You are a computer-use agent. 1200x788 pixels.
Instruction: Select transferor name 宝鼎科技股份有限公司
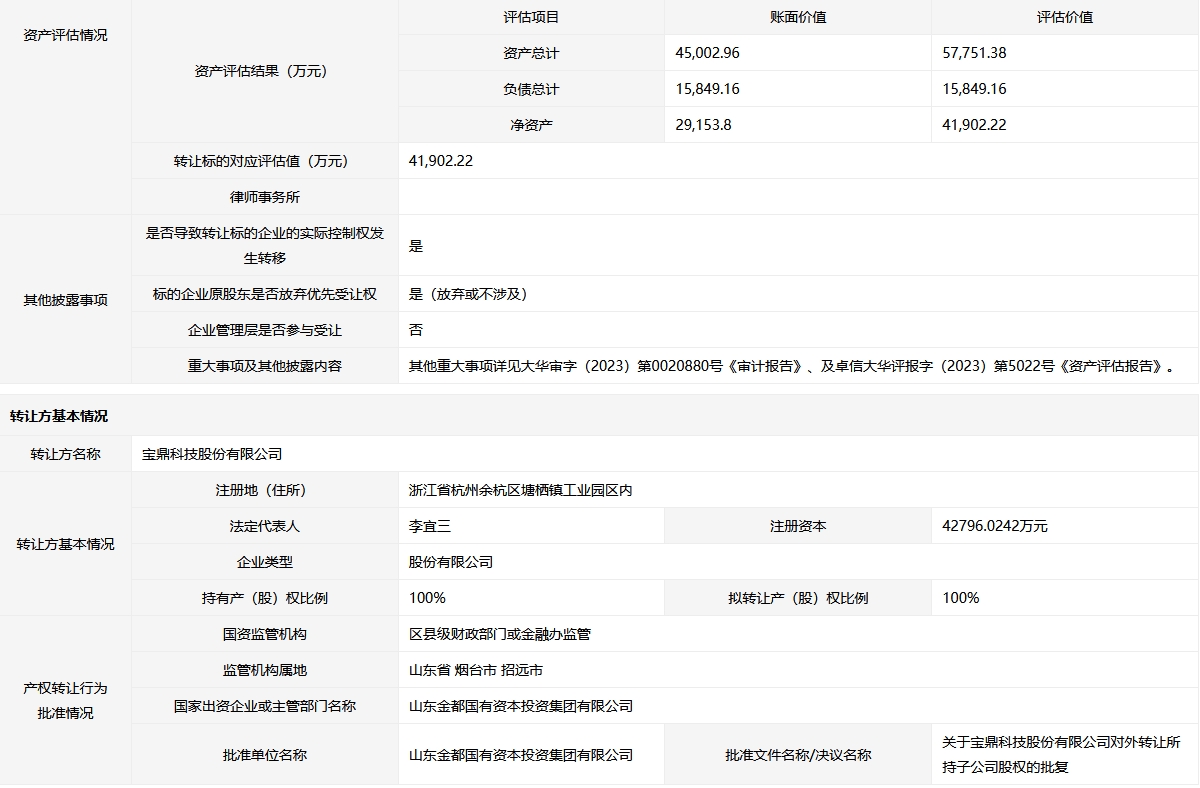(212, 454)
